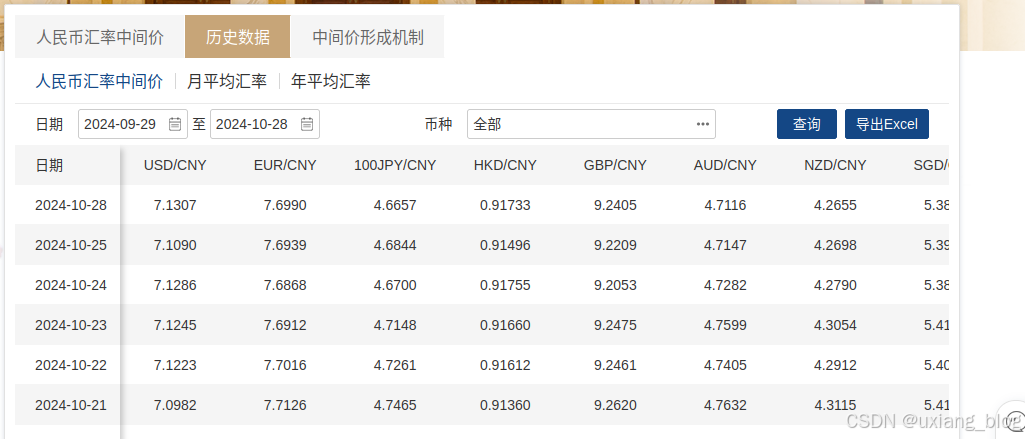
Task: Select the 2024-10-28 date row cell
Action: (x=71, y=205)
